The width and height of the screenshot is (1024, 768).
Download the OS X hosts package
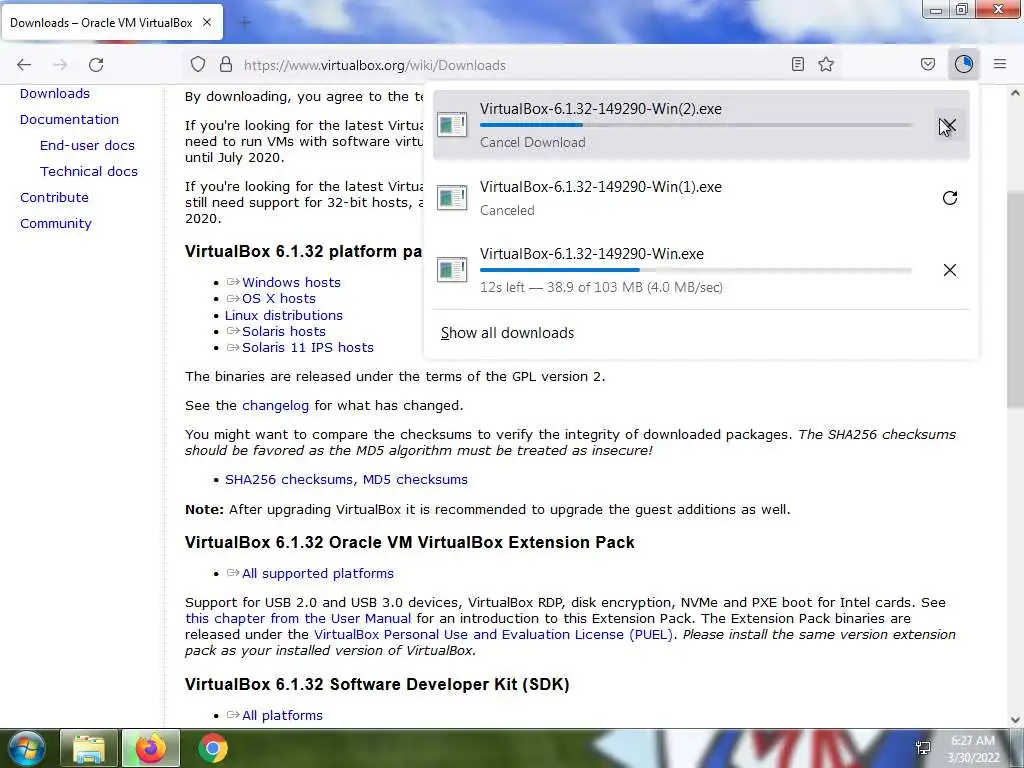279,298
